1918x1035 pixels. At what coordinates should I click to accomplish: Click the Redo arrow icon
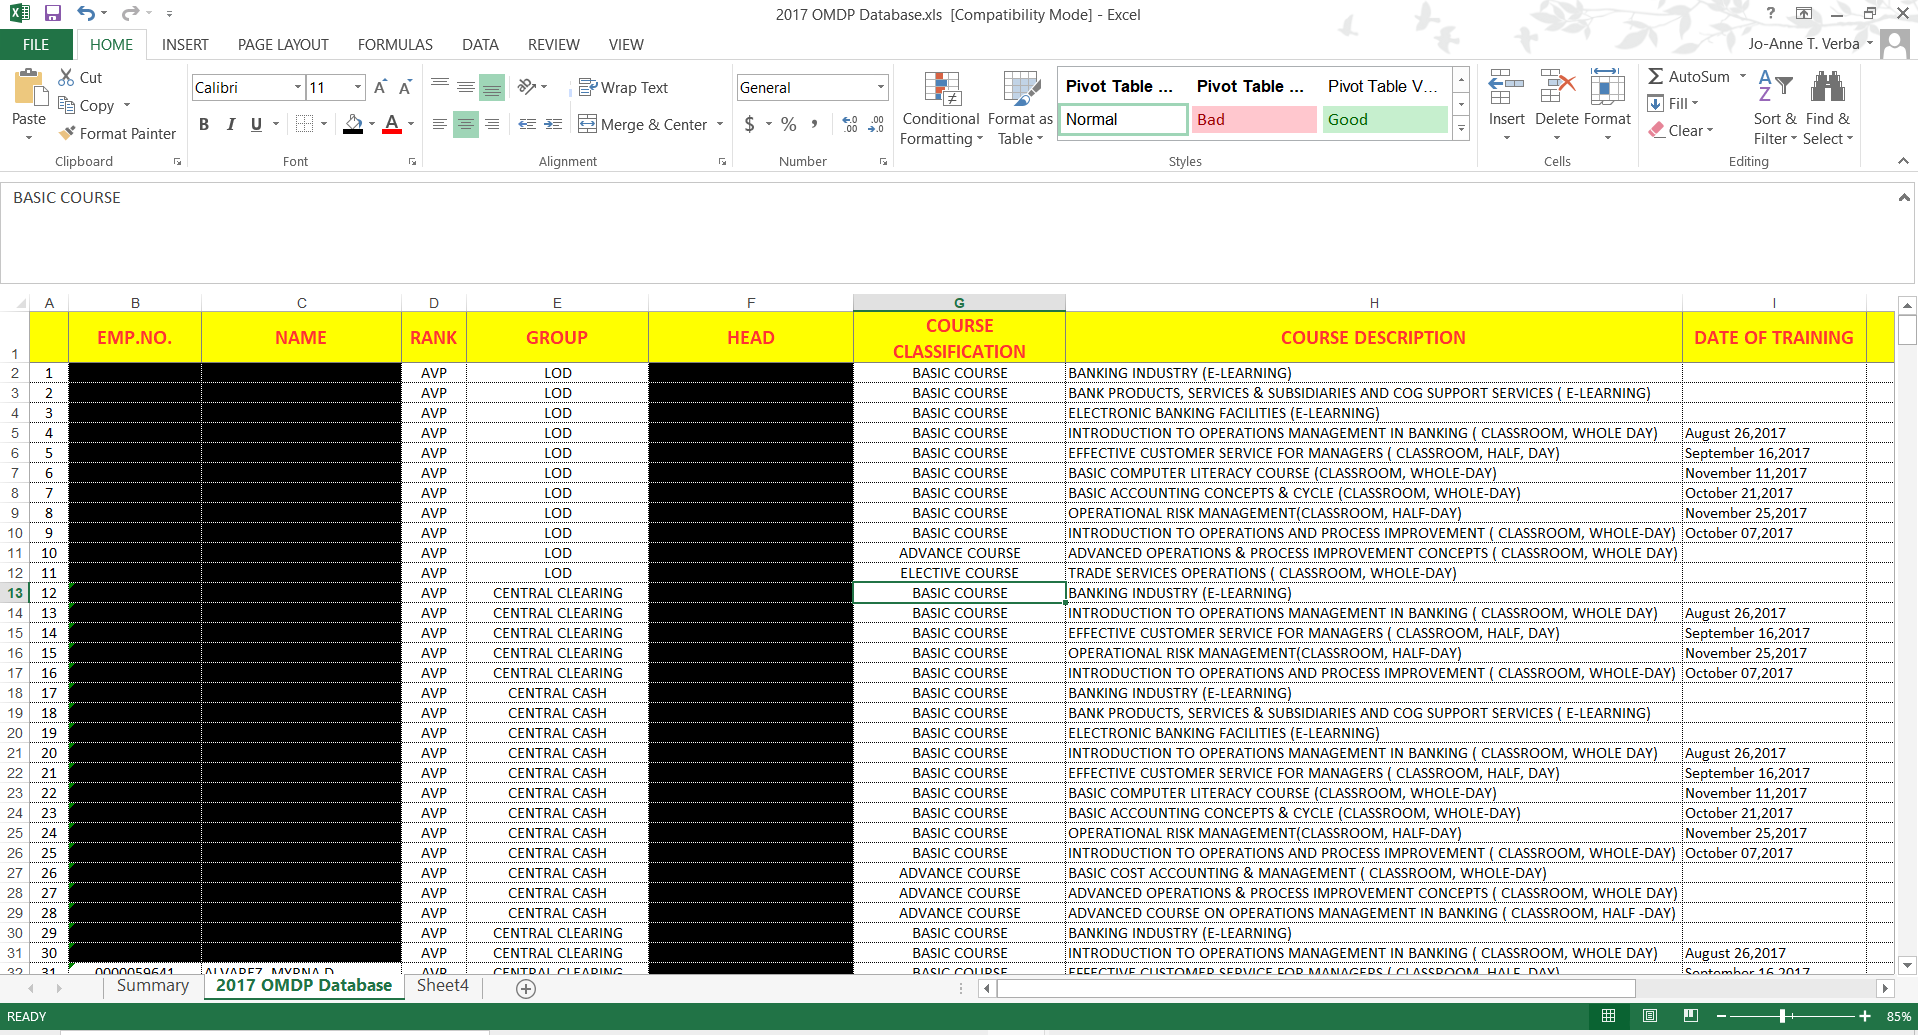pyautogui.click(x=130, y=14)
